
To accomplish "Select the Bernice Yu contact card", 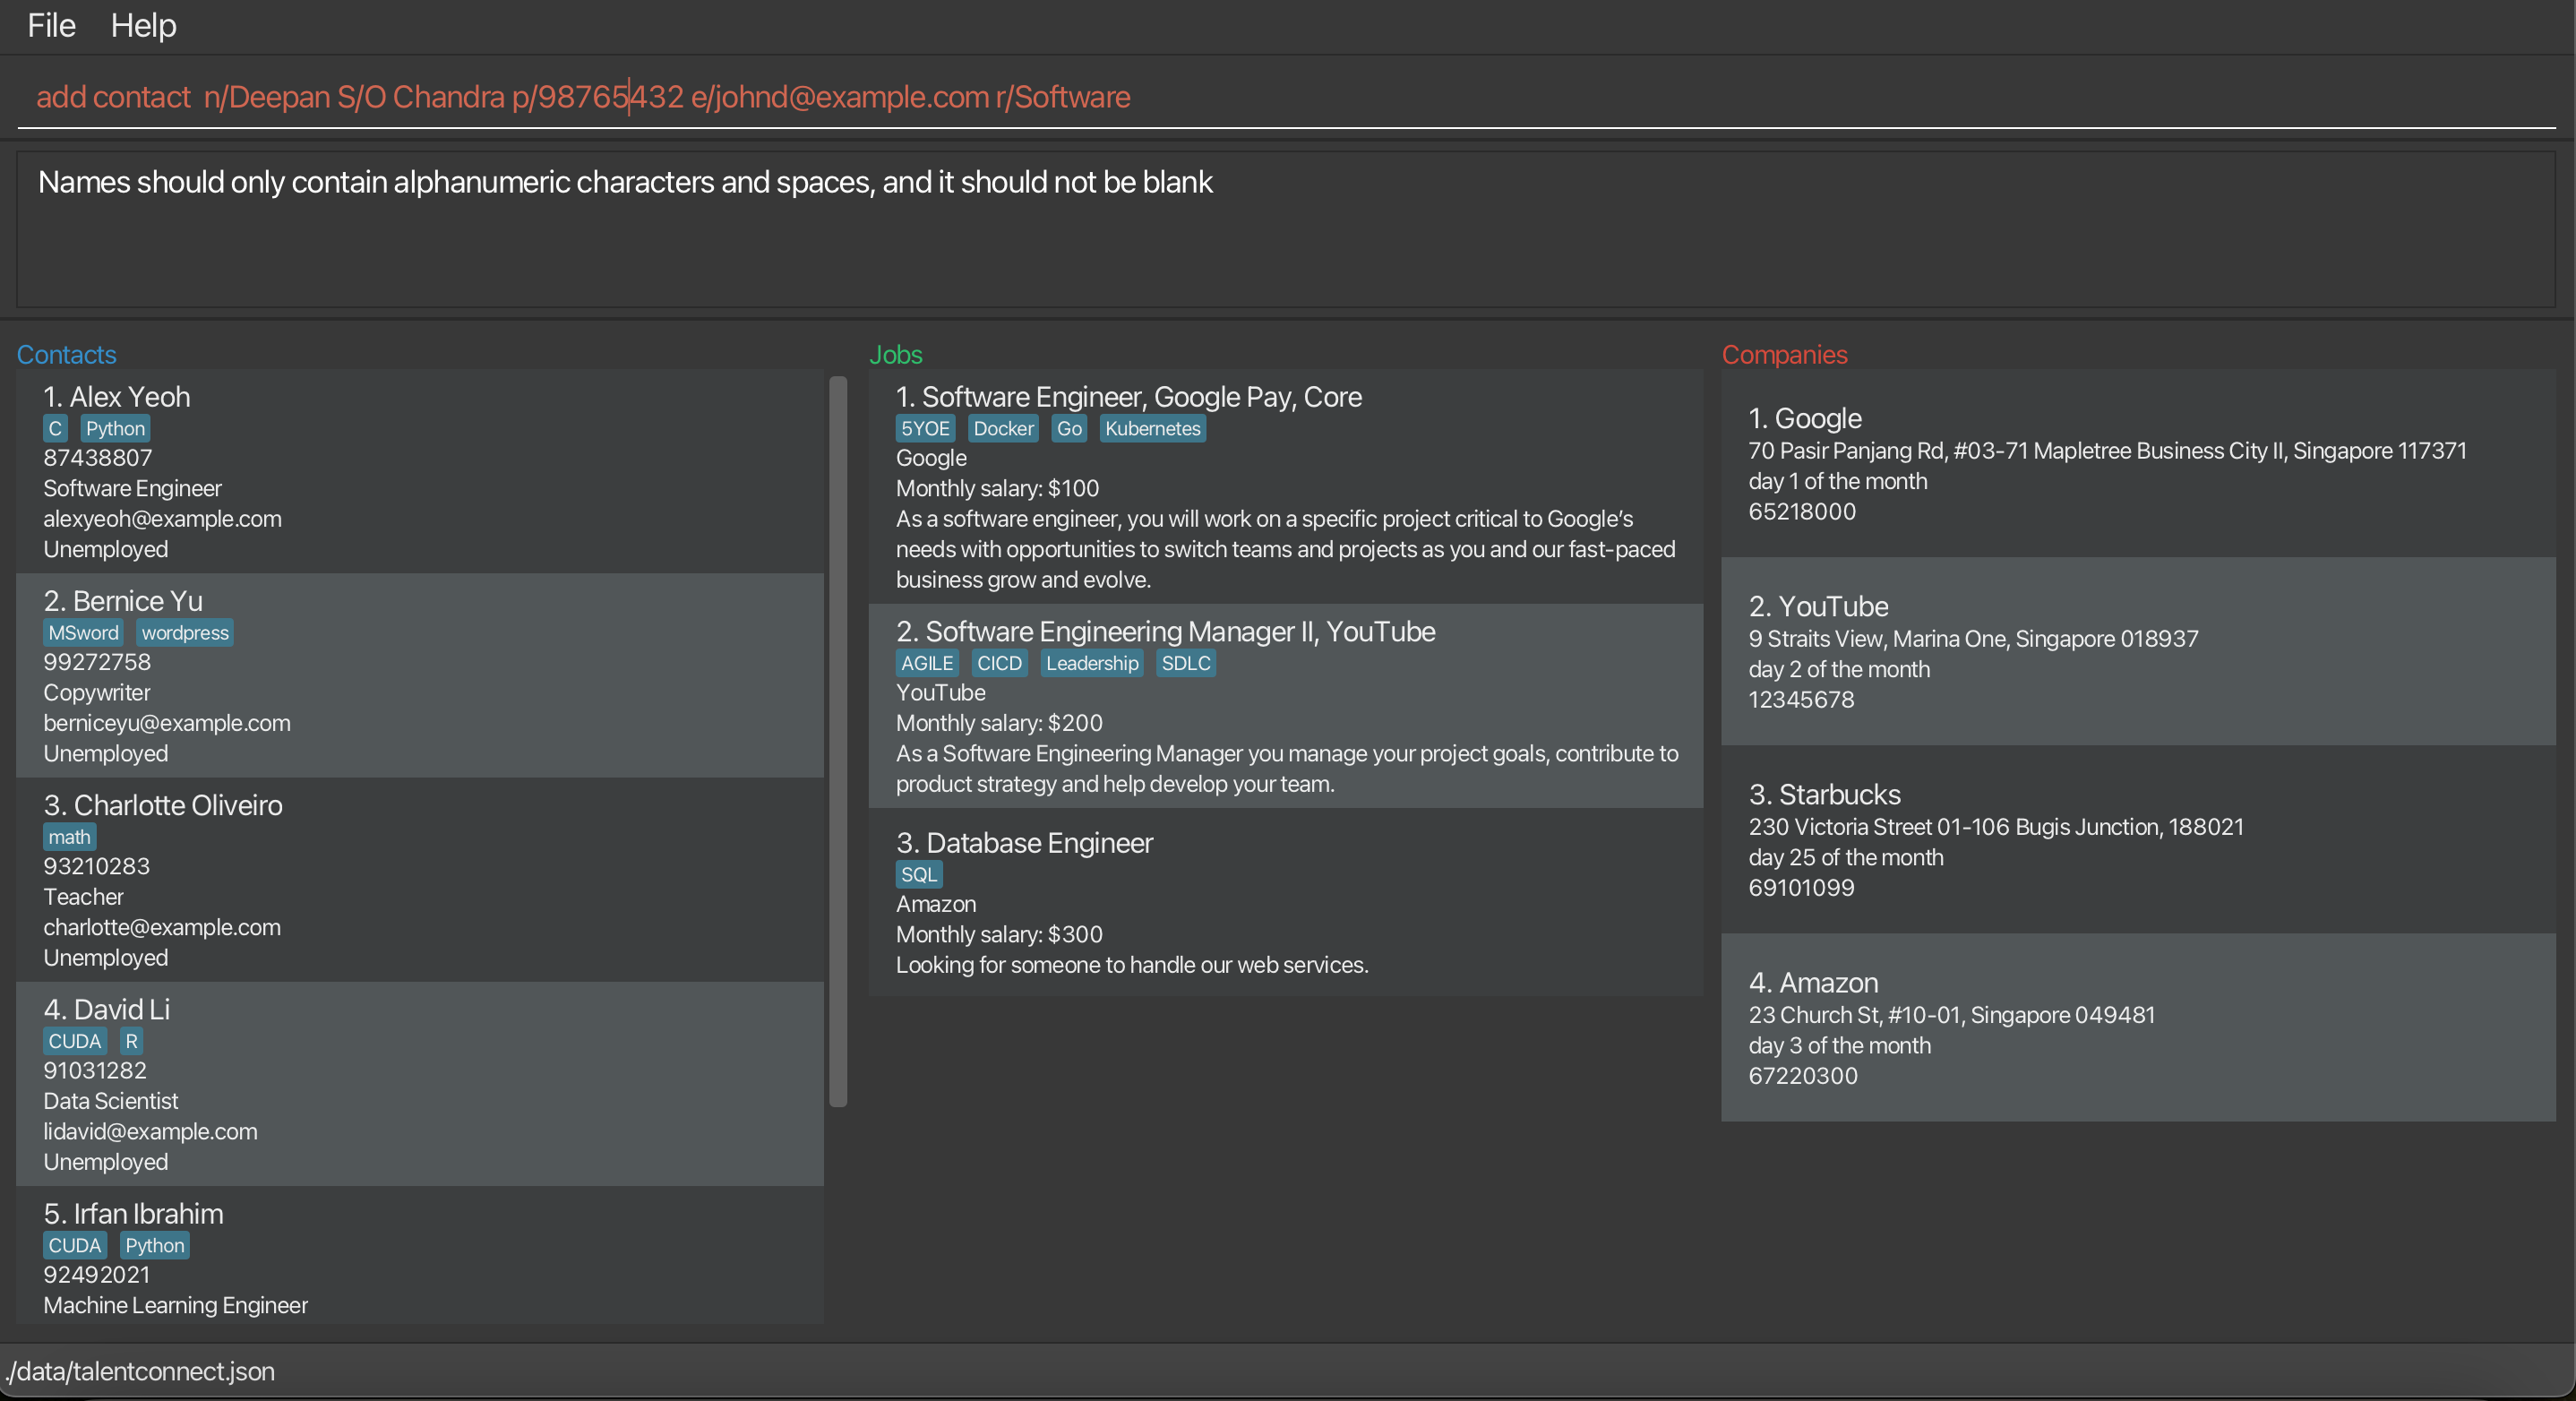I will click(420, 676).
